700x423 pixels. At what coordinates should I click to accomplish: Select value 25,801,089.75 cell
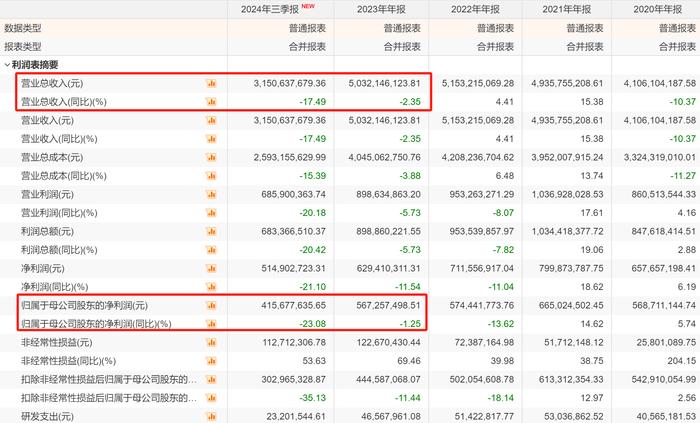667,343
